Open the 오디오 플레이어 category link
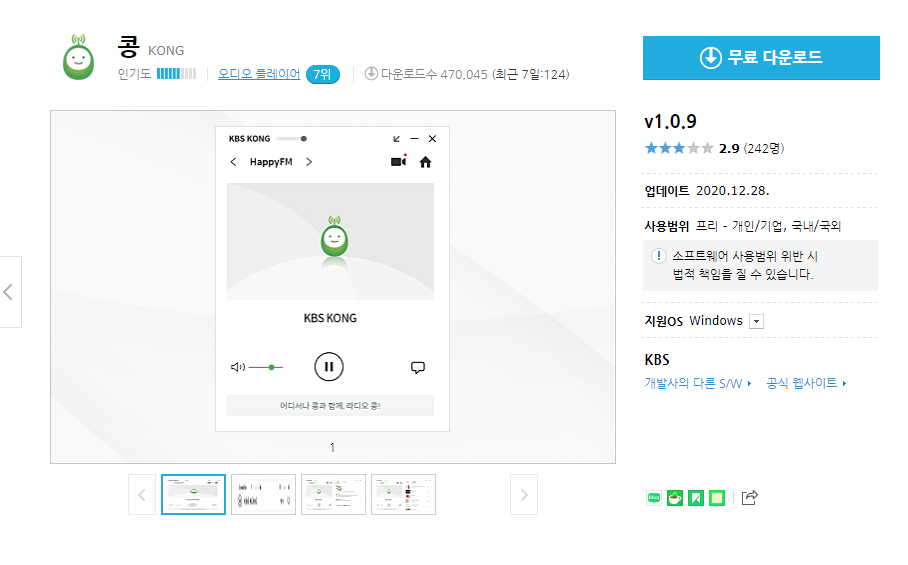 coord(259,74)
